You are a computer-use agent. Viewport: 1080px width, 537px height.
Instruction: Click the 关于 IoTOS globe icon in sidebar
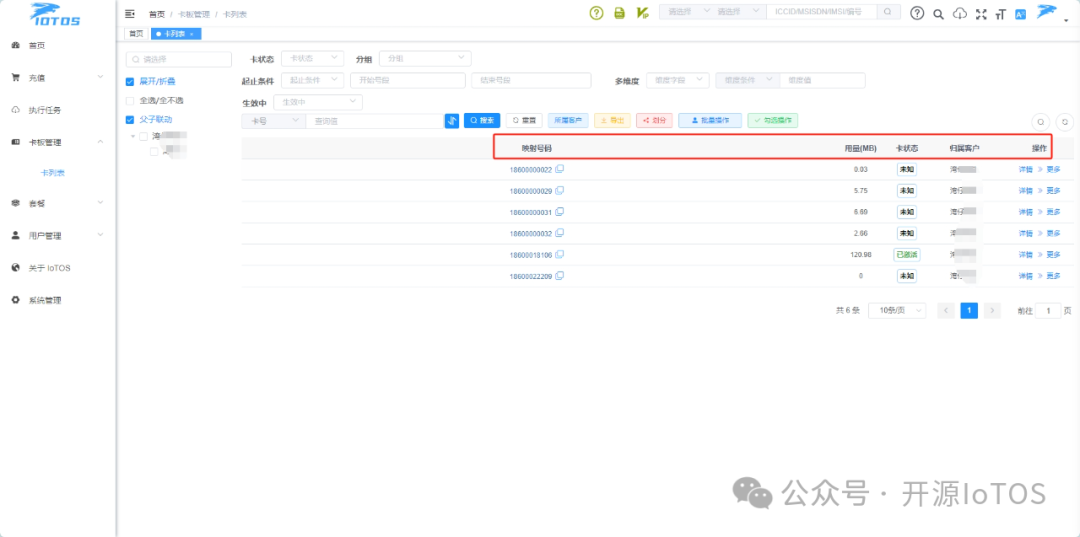(x=16, y=267)
